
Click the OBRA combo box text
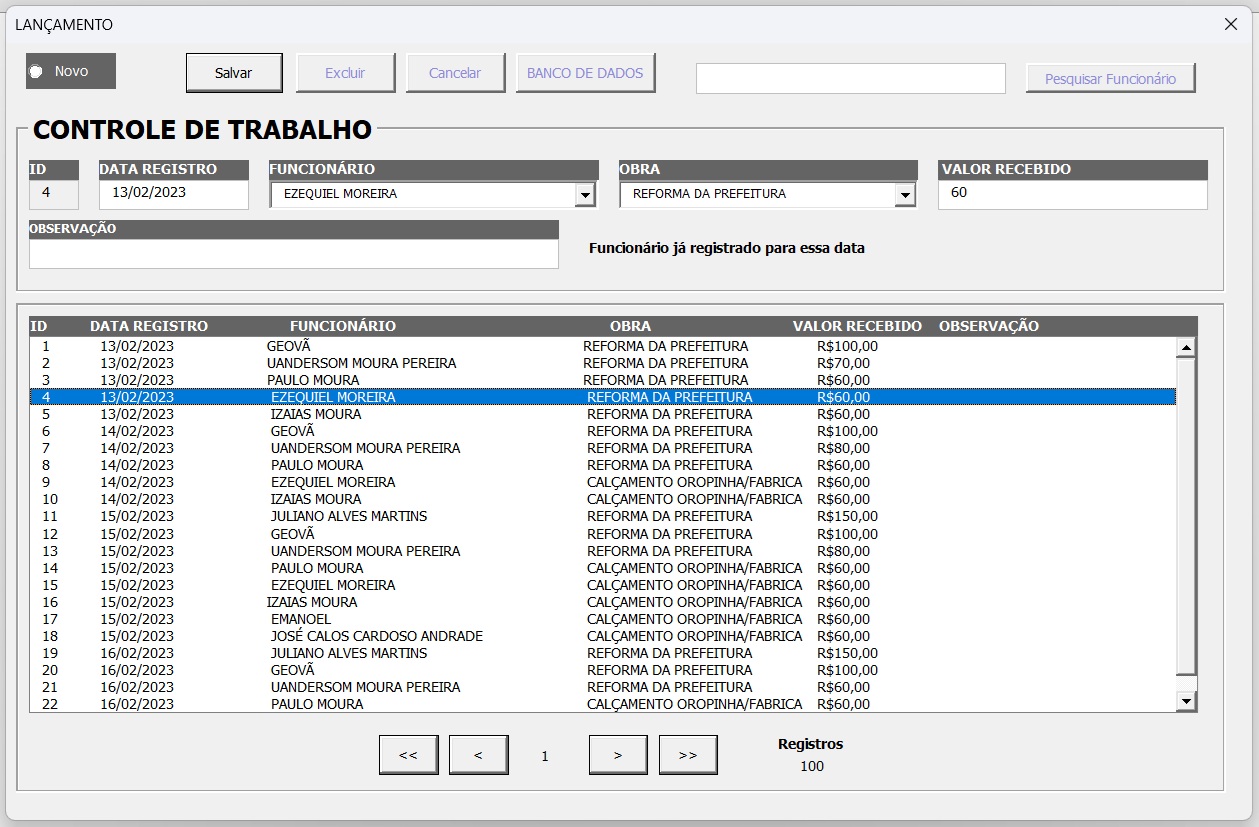(758, 195)
